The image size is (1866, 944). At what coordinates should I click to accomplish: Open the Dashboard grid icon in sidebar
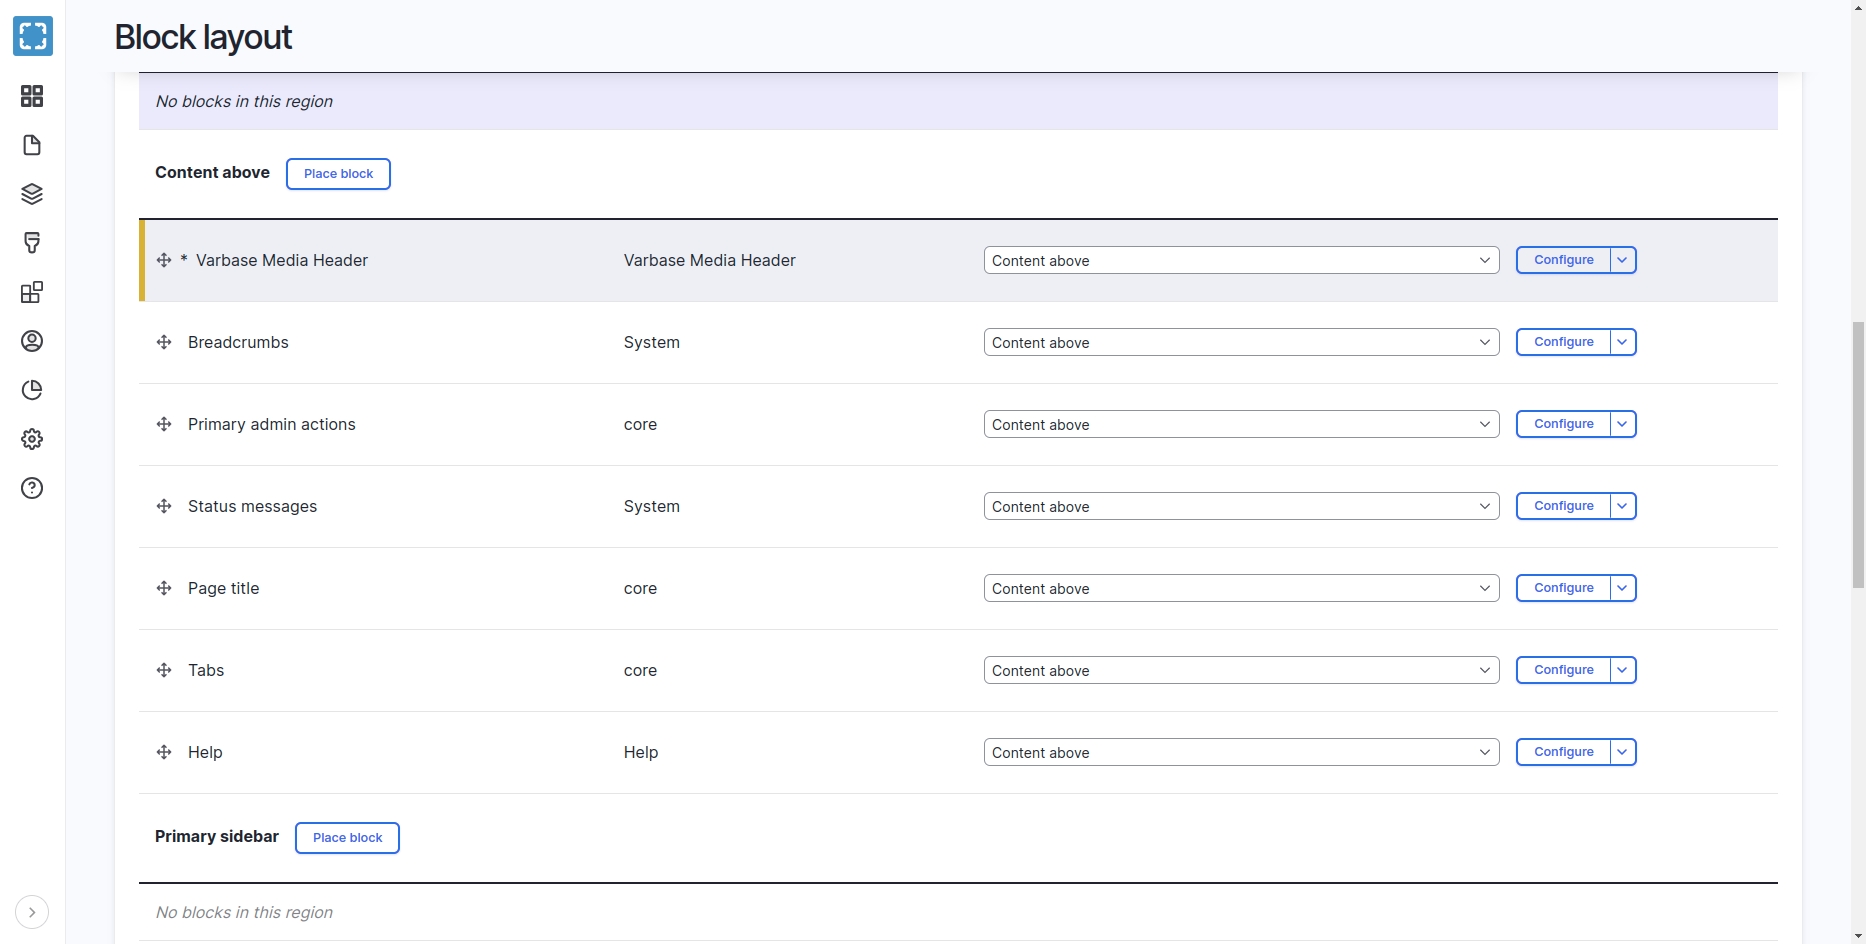(x=32, y=96)
